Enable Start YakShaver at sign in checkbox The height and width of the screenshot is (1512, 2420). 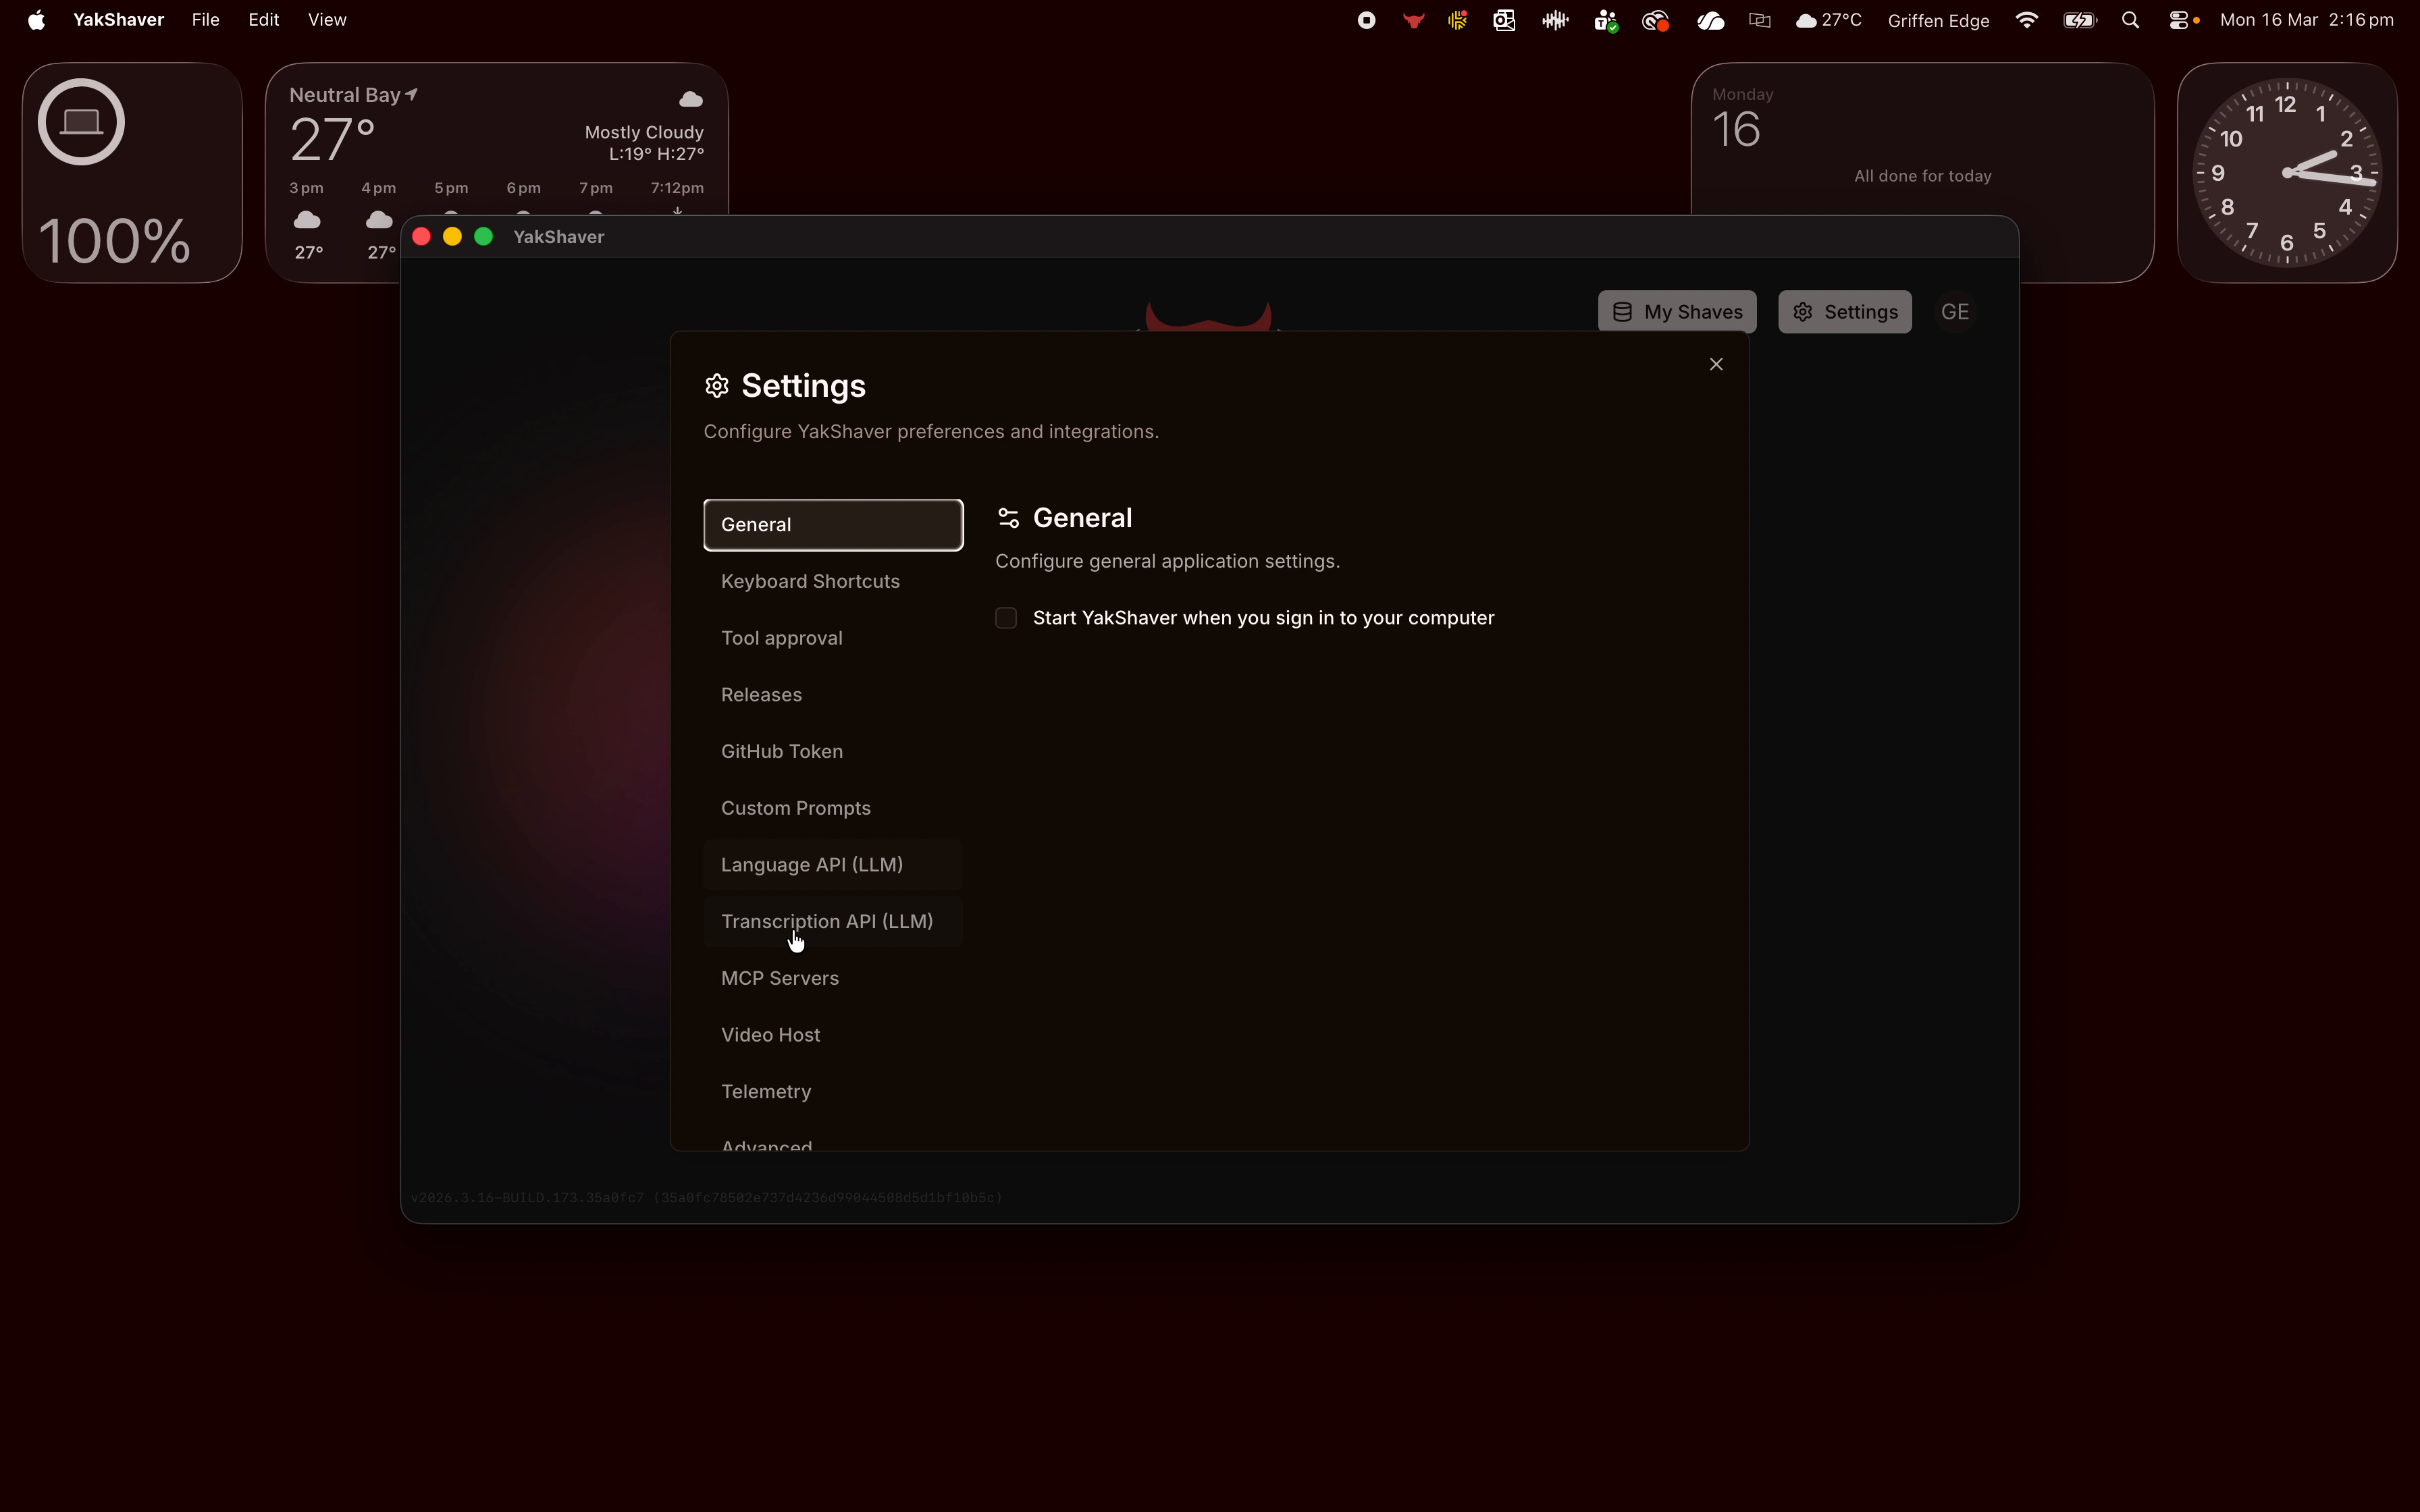pos(1006,618)
